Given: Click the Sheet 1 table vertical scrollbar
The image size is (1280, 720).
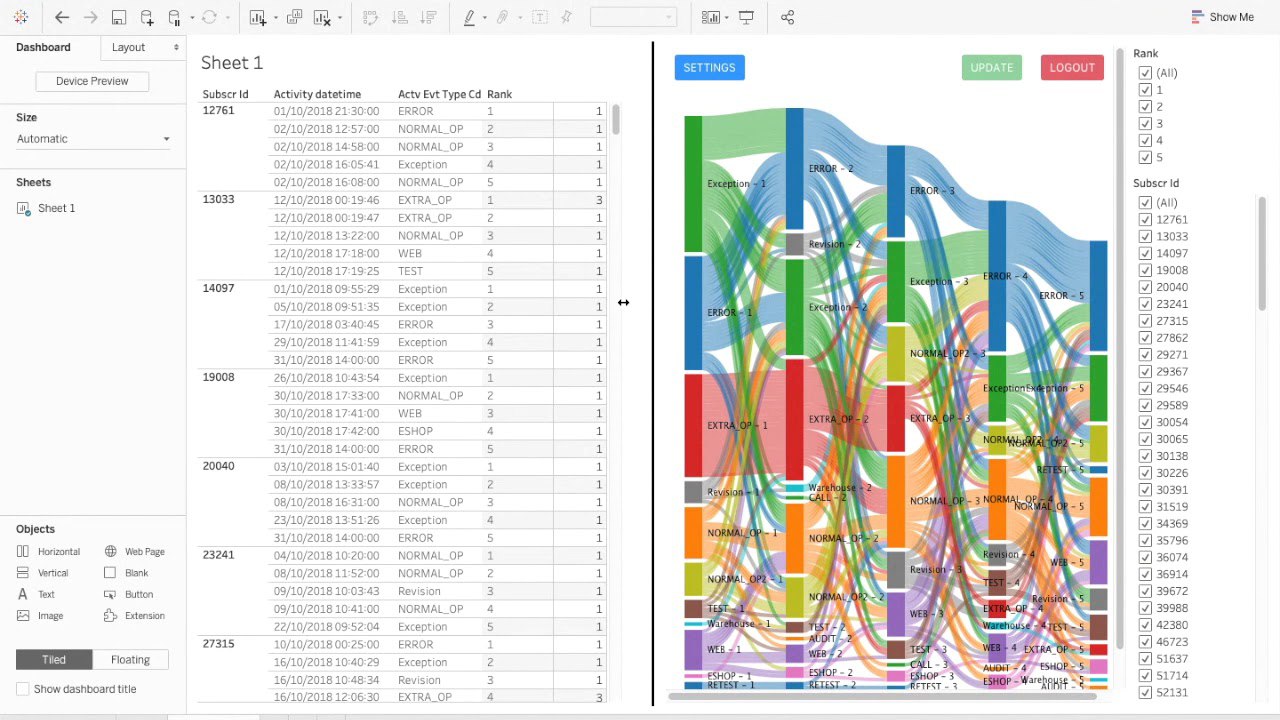Looking at the screenshot, I should tap(616, 120).
